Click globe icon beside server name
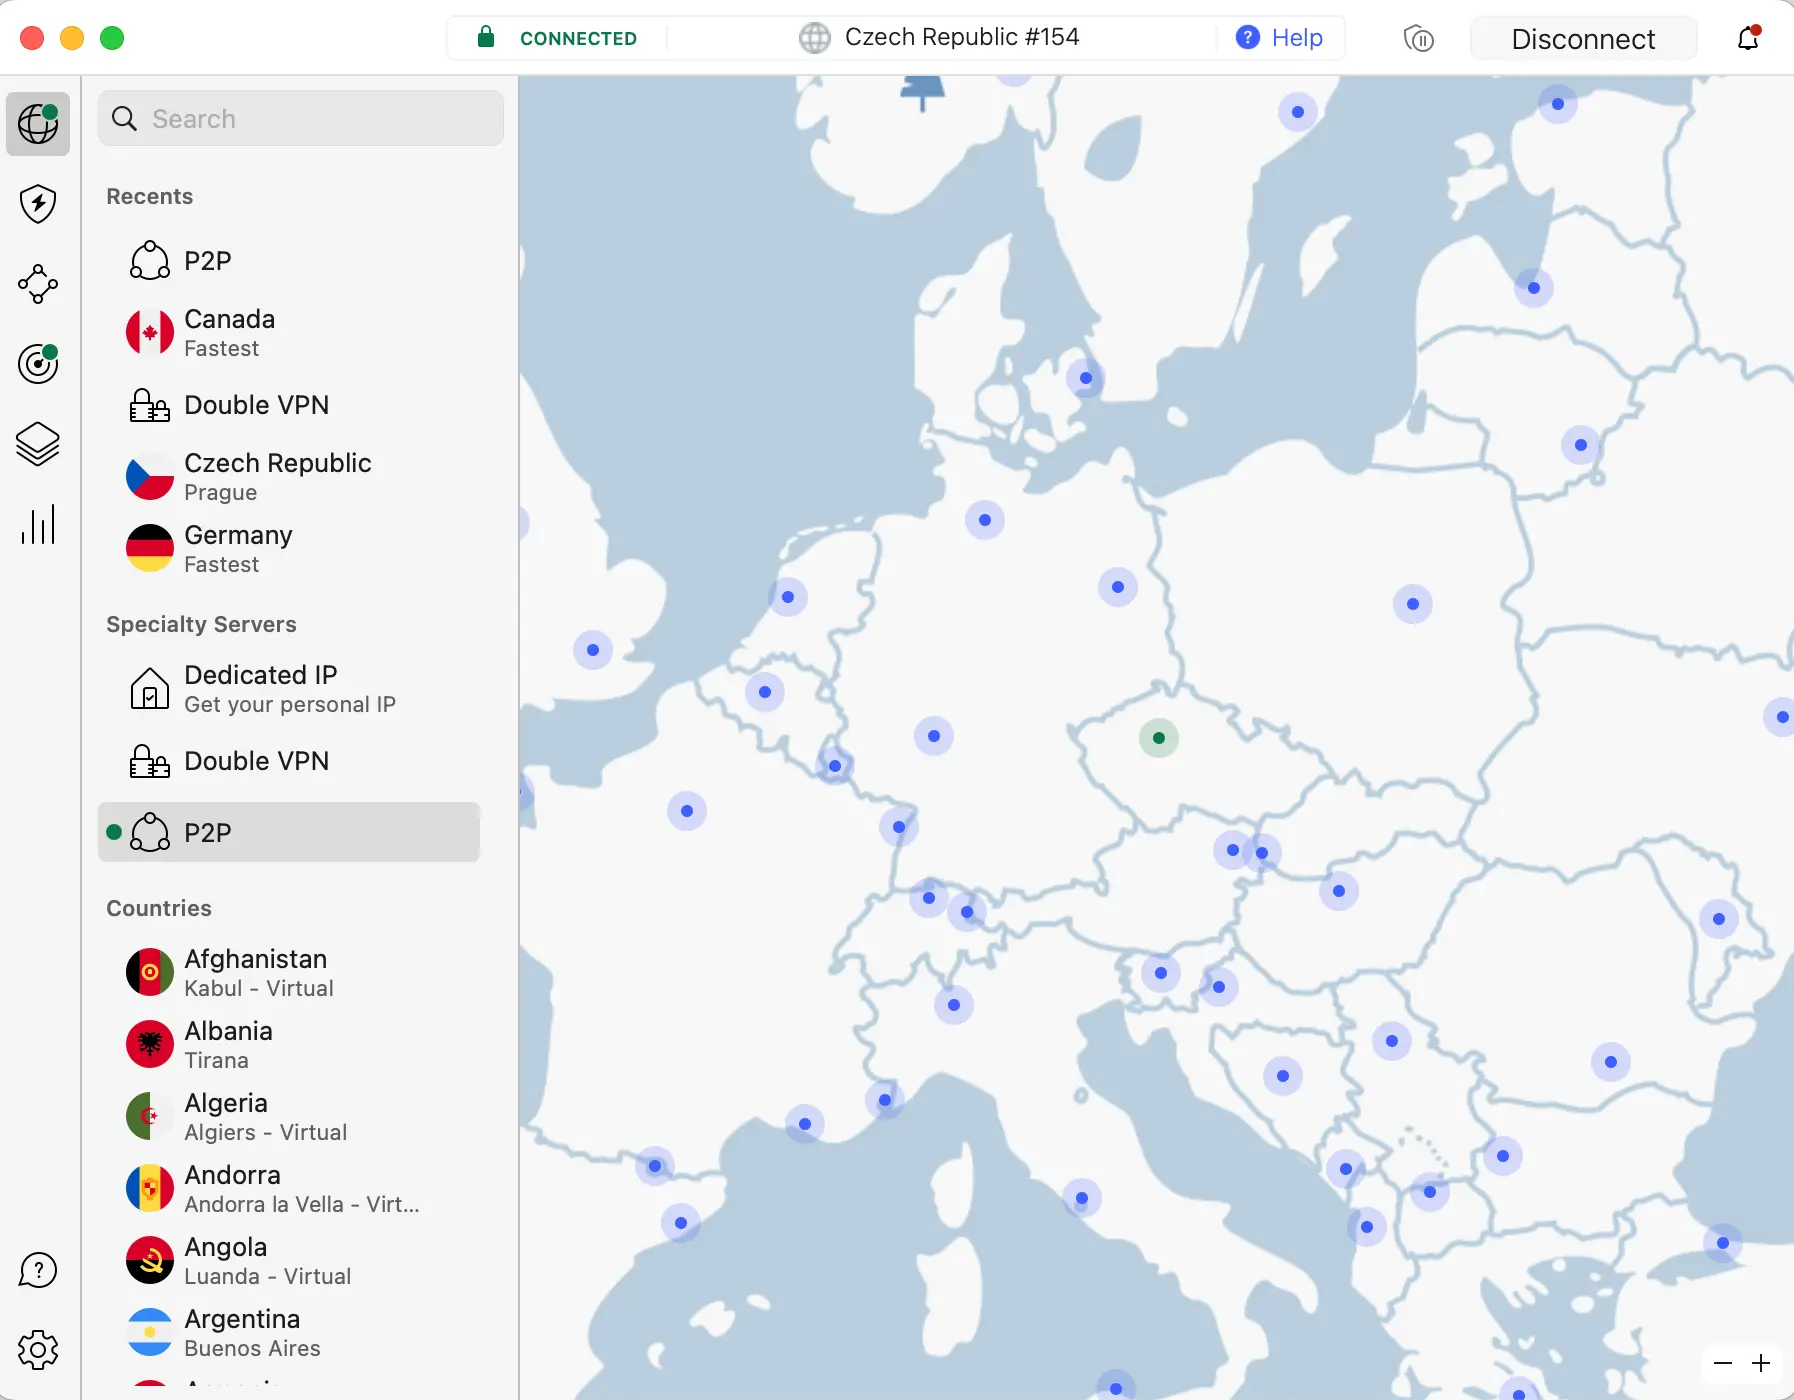Screen dimensions: 1794x1400 pos(815,38)
